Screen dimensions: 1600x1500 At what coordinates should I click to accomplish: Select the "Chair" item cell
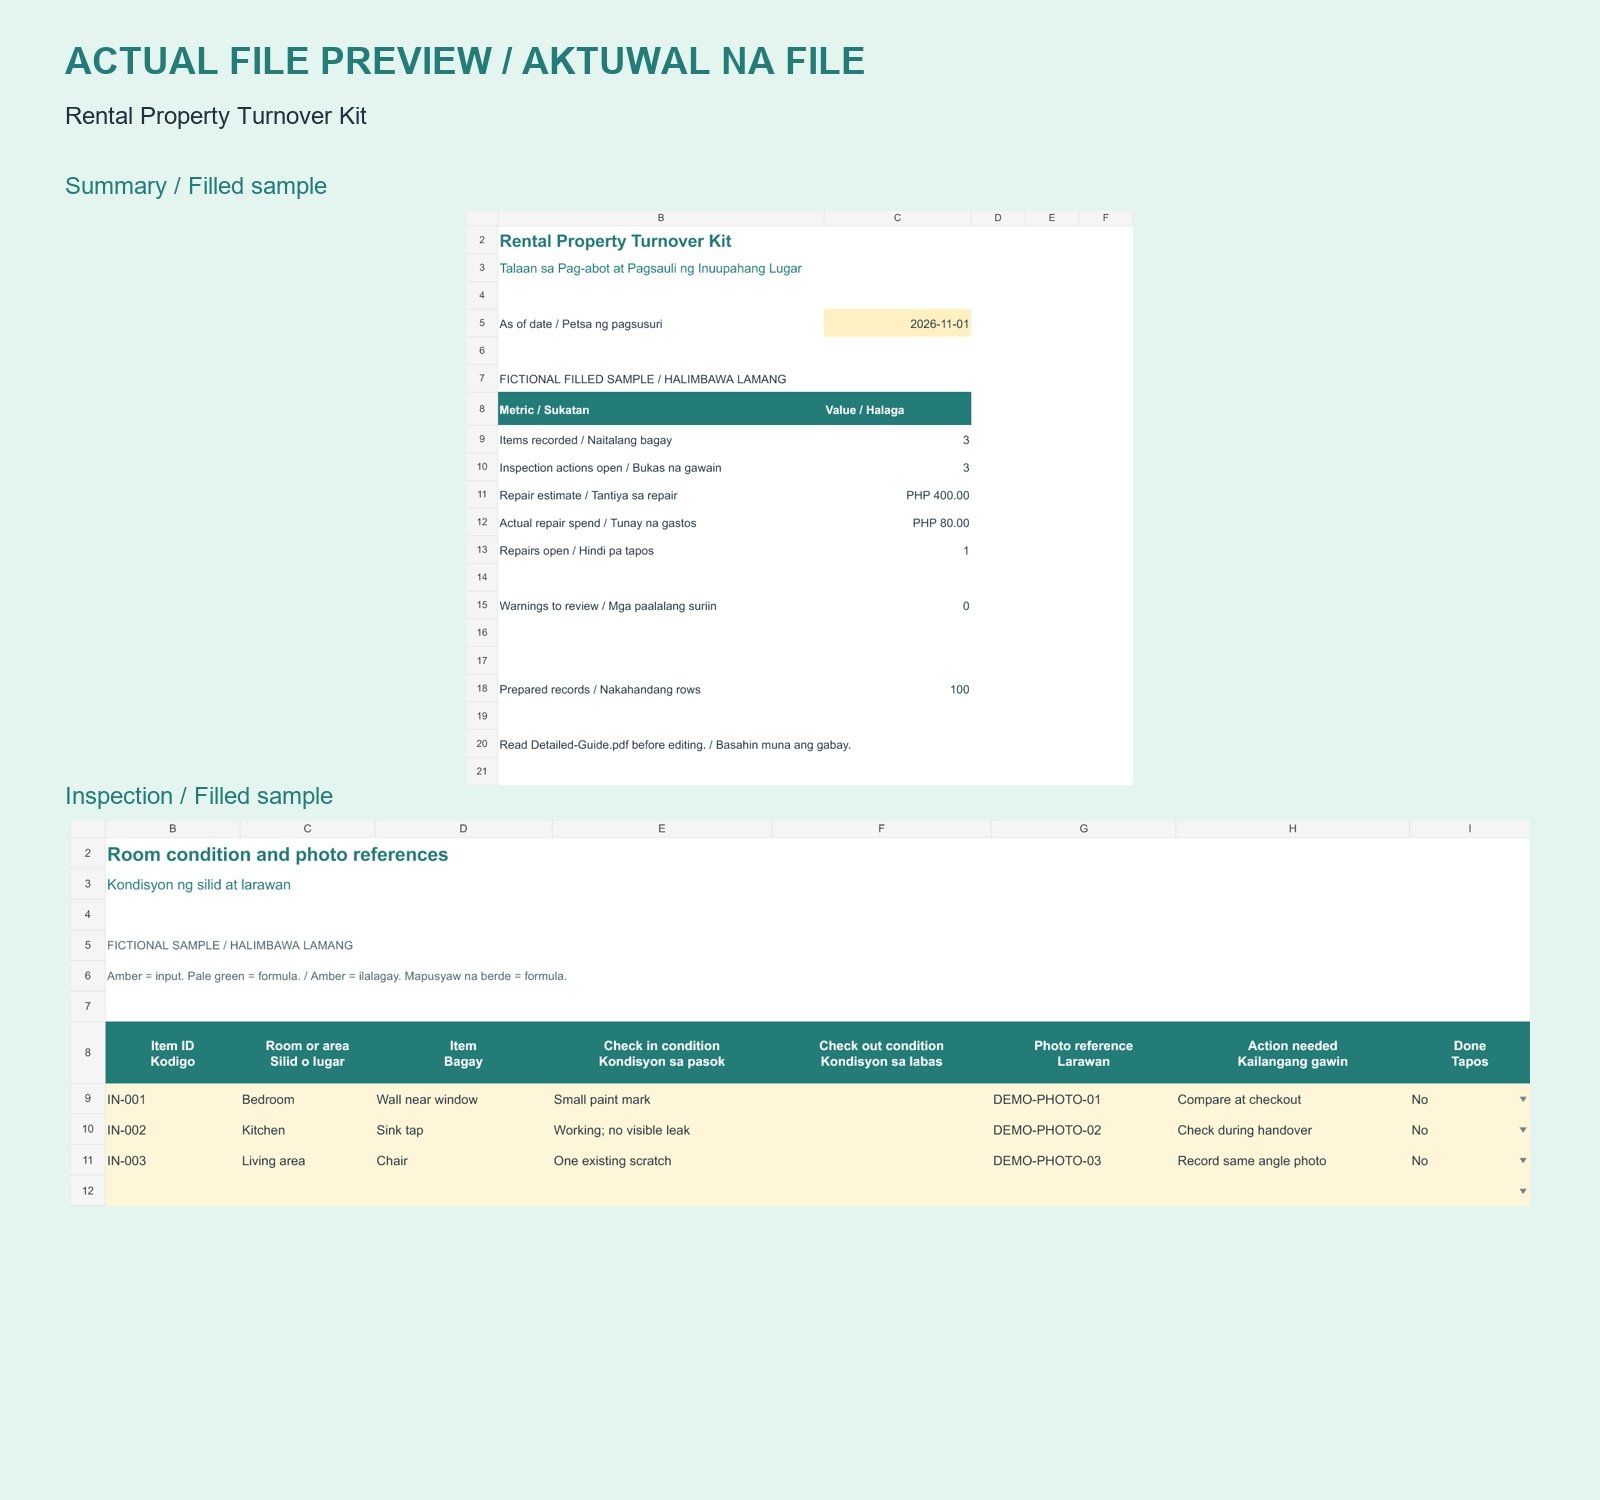pos(463,1161)
